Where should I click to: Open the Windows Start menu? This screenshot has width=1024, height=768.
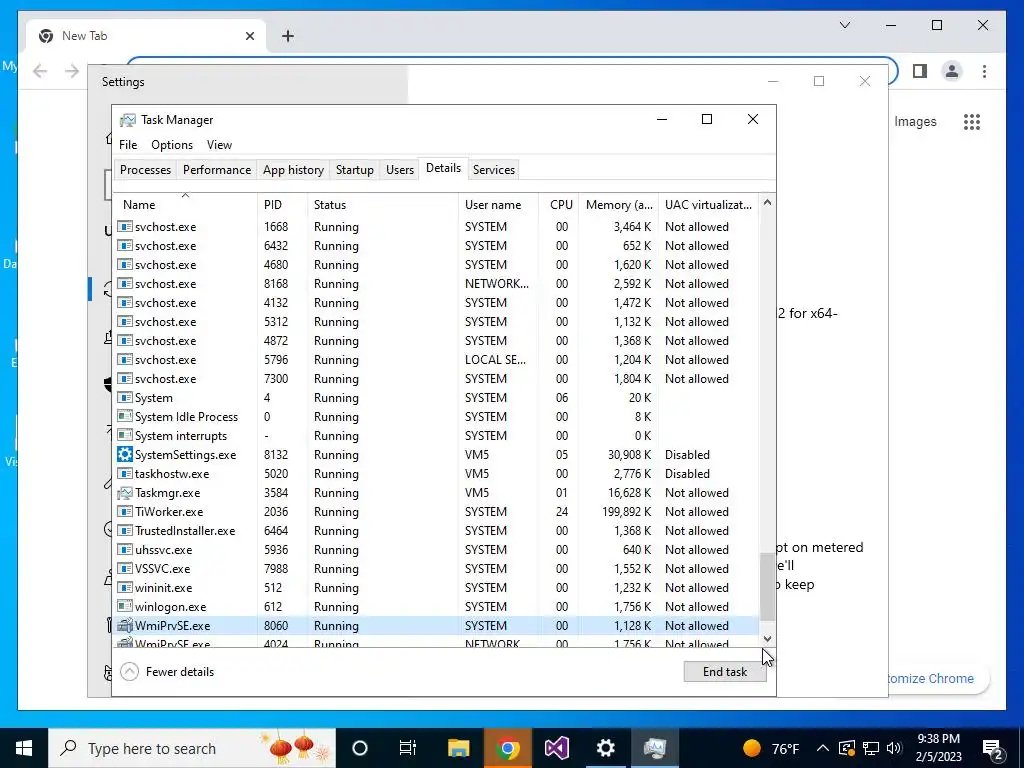(x=24, y=748)
